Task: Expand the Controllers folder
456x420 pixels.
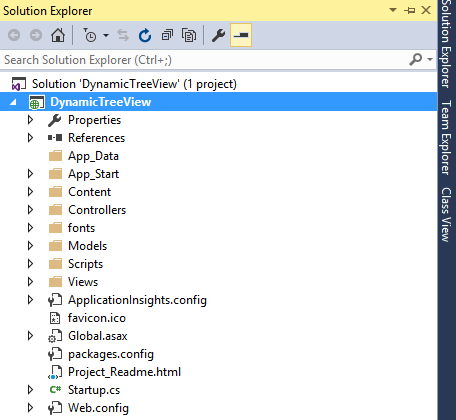Action: tap(30, 210)
